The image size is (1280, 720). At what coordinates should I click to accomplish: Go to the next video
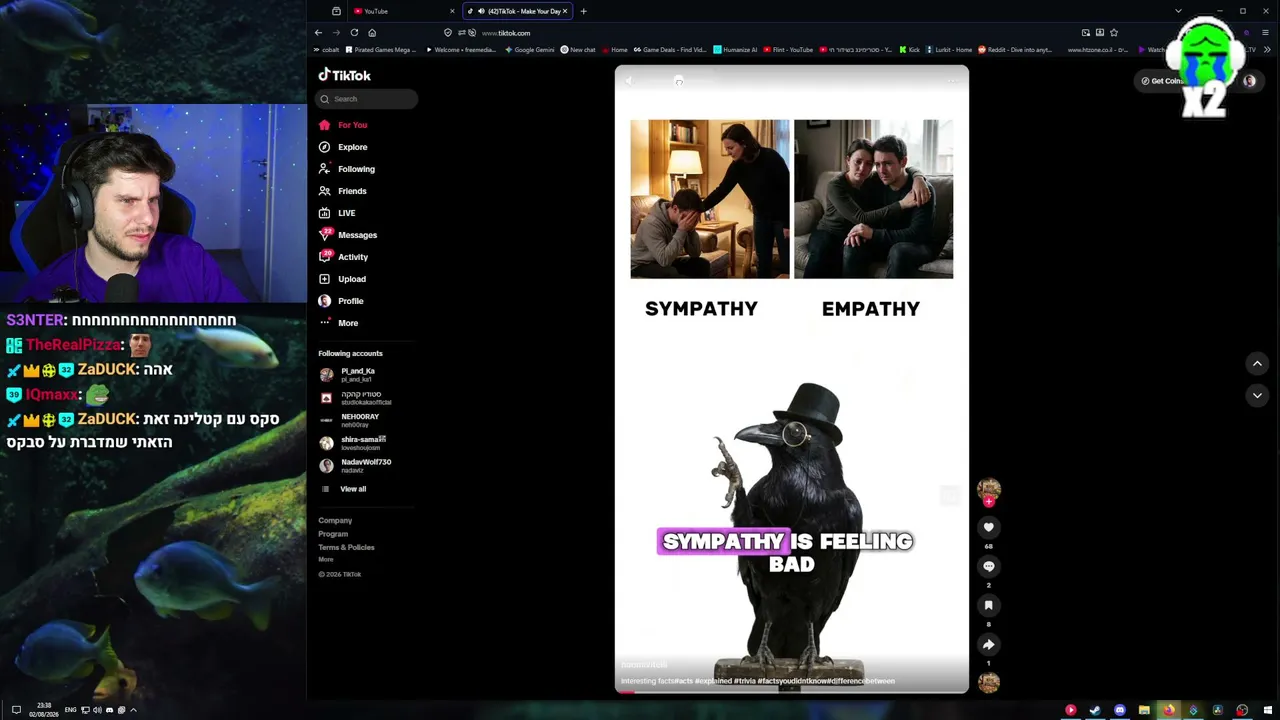(1257, 395)
